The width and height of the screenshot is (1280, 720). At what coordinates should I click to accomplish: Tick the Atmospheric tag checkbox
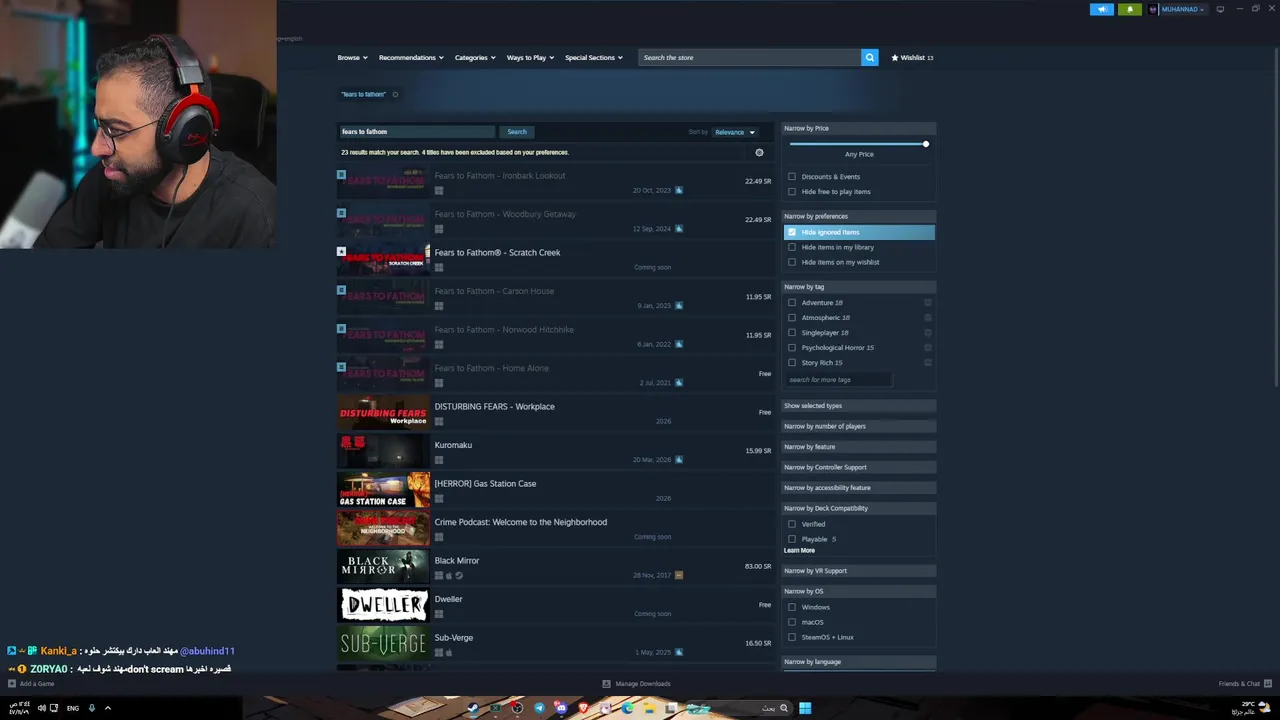(x=792, y=317)
